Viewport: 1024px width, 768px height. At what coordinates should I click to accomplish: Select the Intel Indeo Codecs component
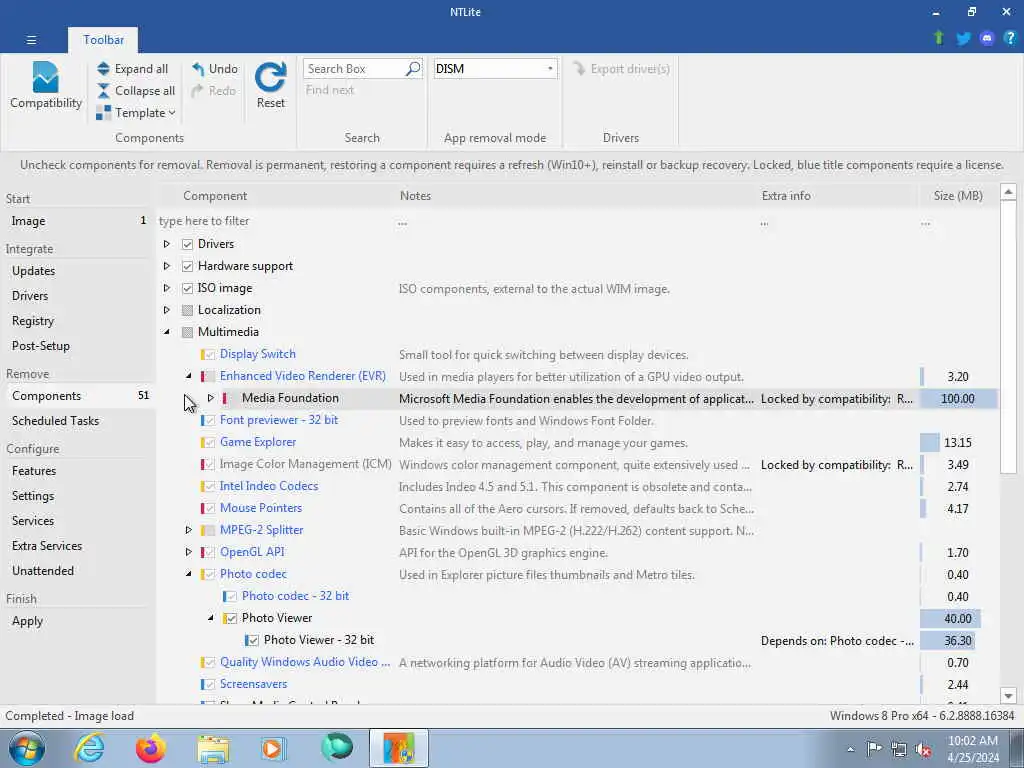[x=268, y=486]
